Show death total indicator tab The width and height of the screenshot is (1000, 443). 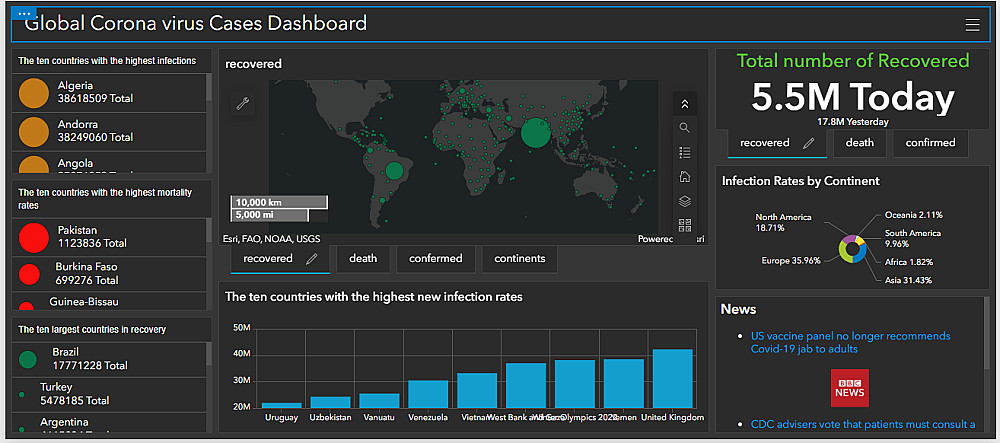(860, 143)
